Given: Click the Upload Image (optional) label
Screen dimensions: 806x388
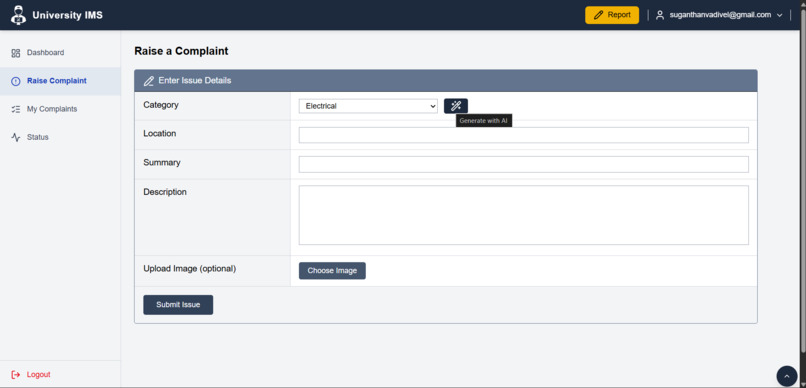Looking at the screenshot, I should pos(190,269).
